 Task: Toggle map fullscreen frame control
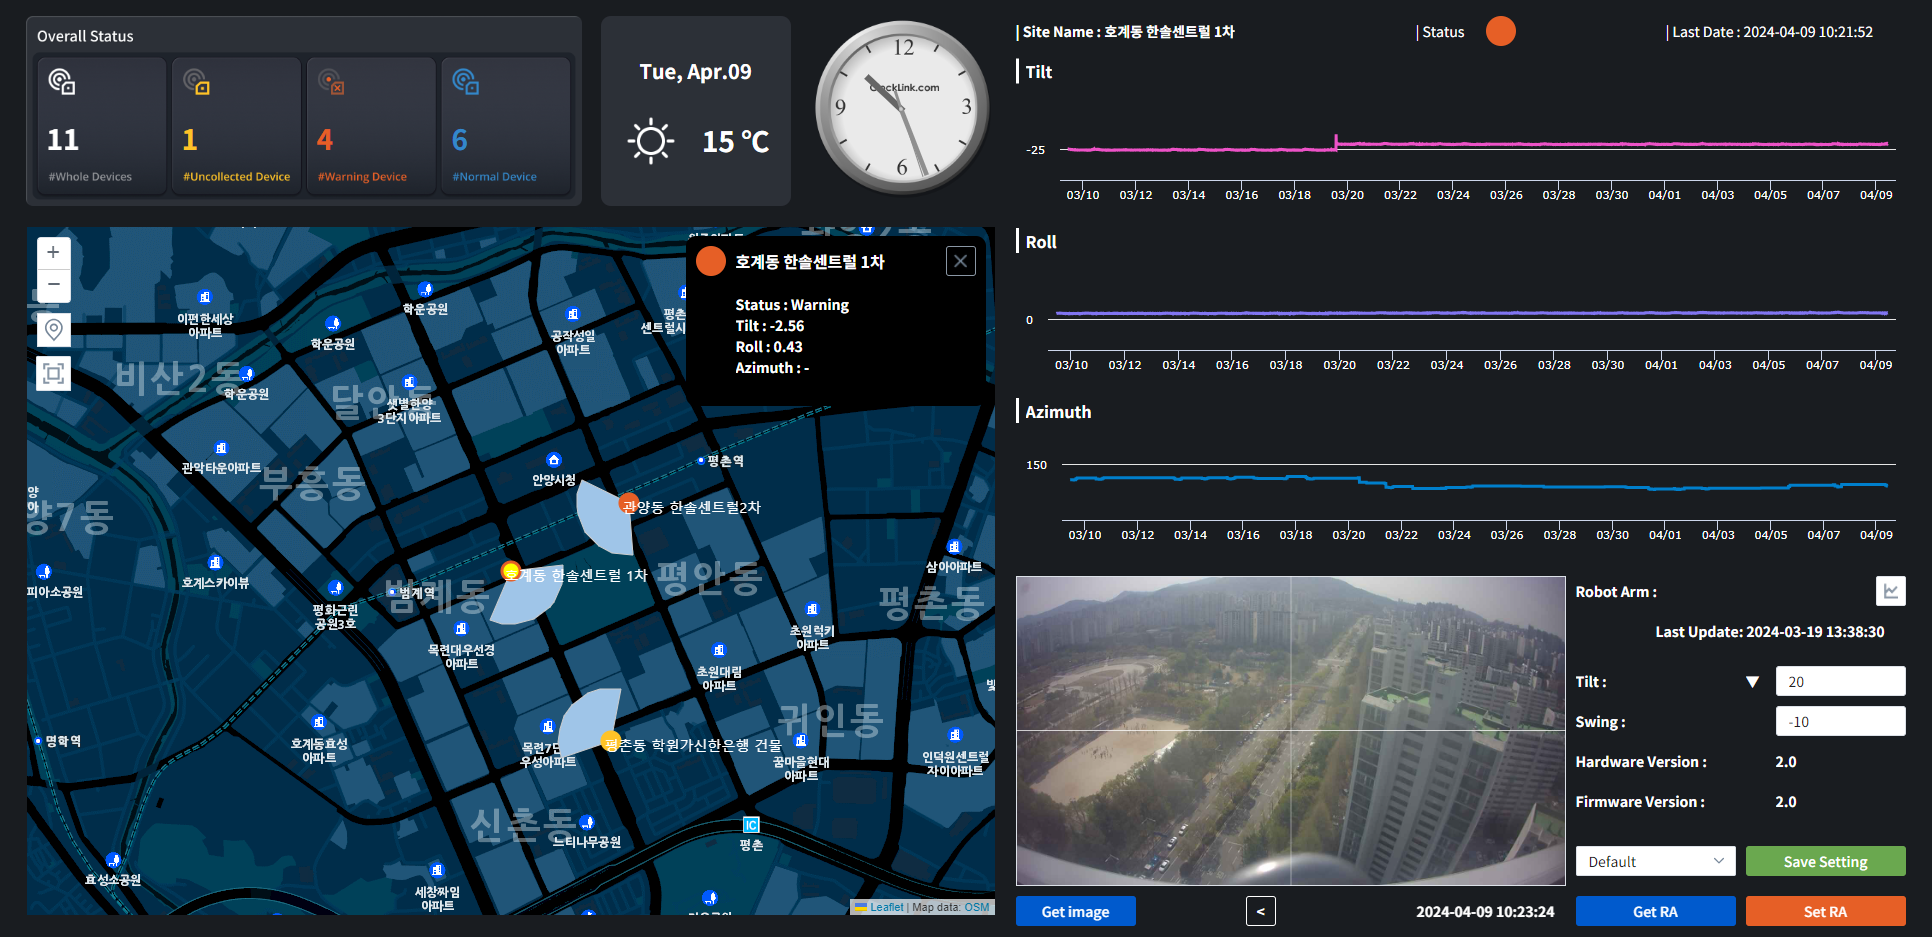click(53, 373)
